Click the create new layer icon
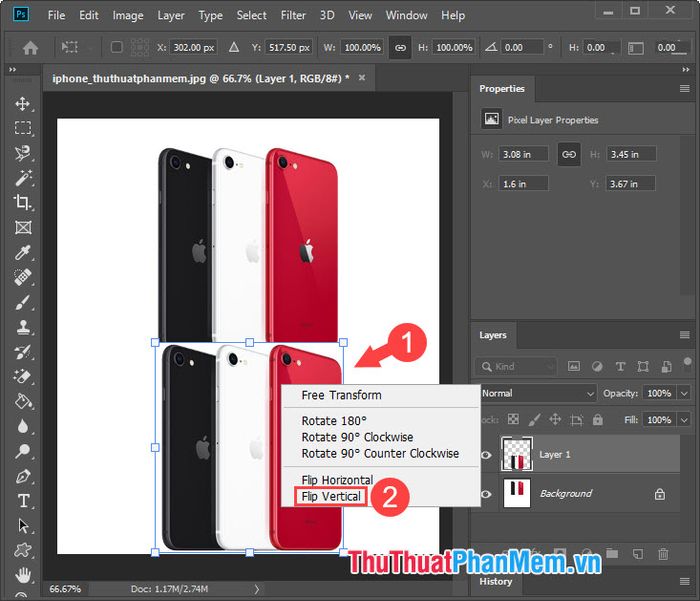The image size is (700, 601). click(x=638, y=554)
